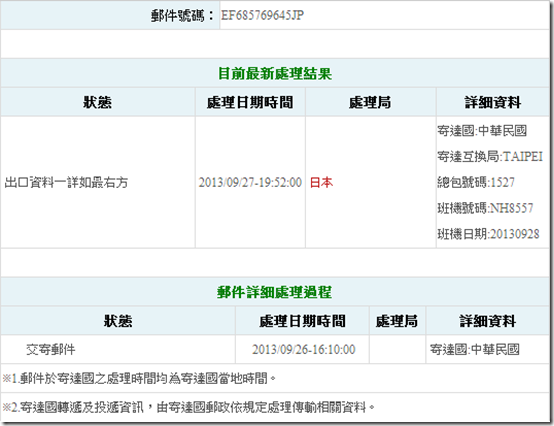Click the 郵件號碼 label
The width and height of the screenshot is (554, 426).
tap(182, 16)
